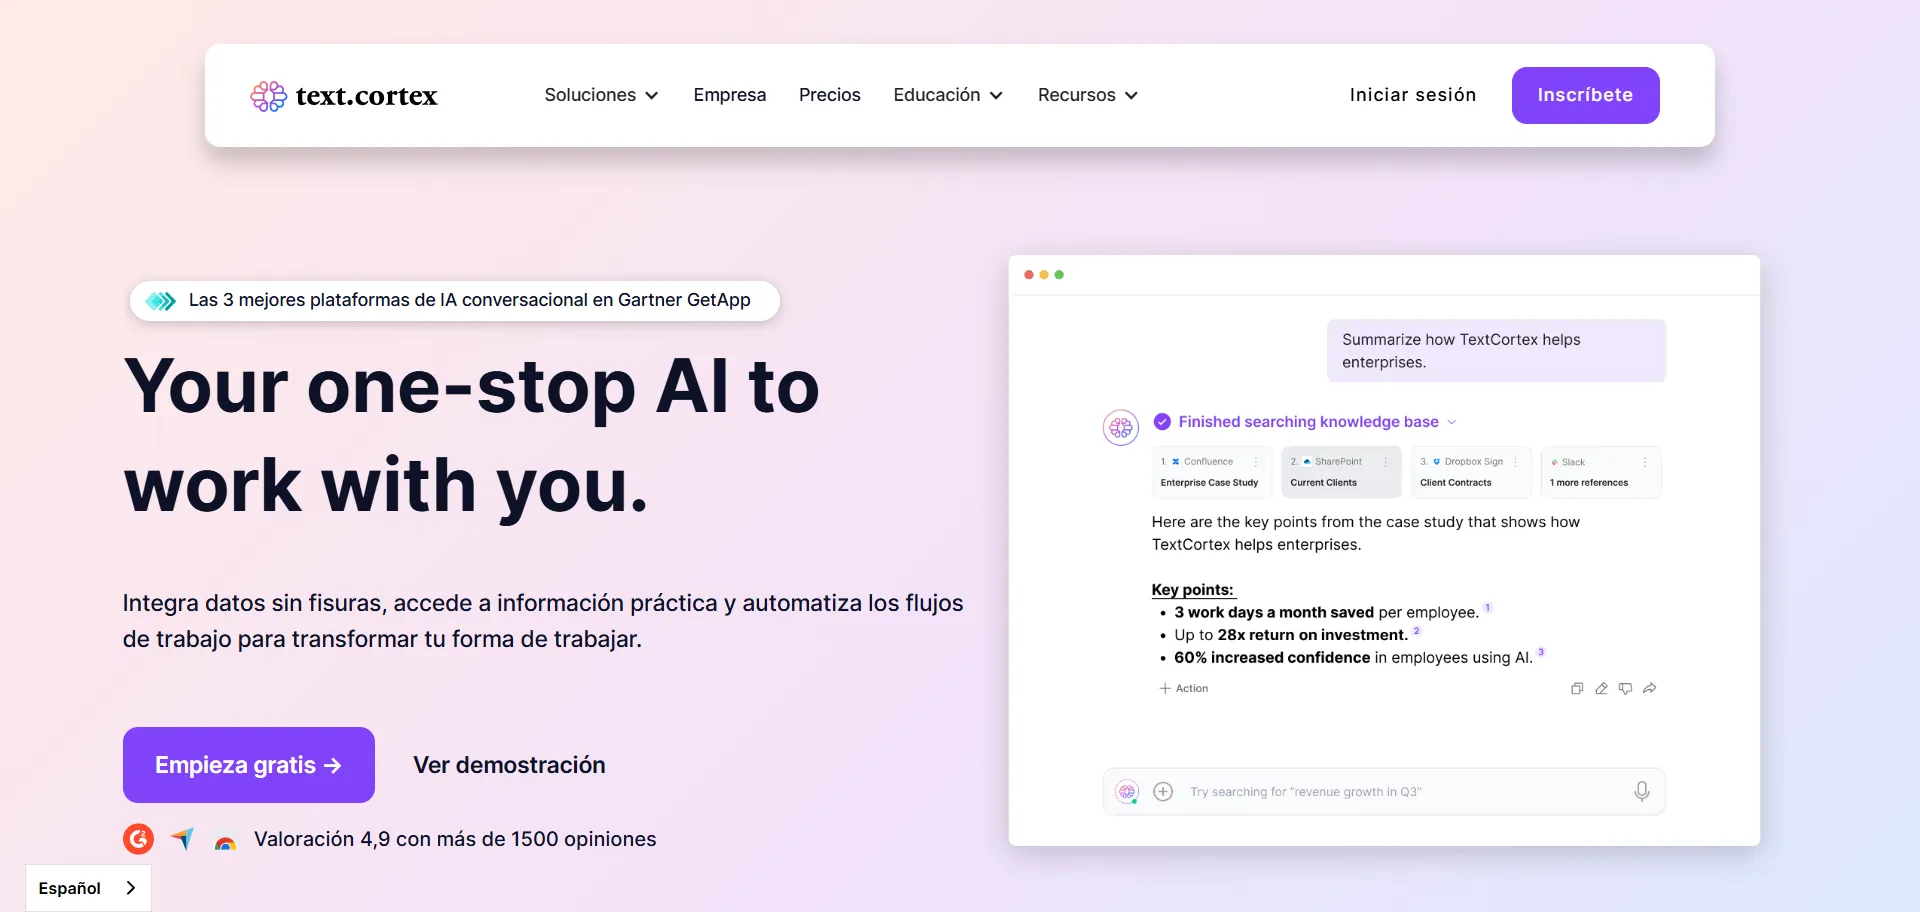
Task: Click the brain icon inside chat input
Action: [1127, 792]
